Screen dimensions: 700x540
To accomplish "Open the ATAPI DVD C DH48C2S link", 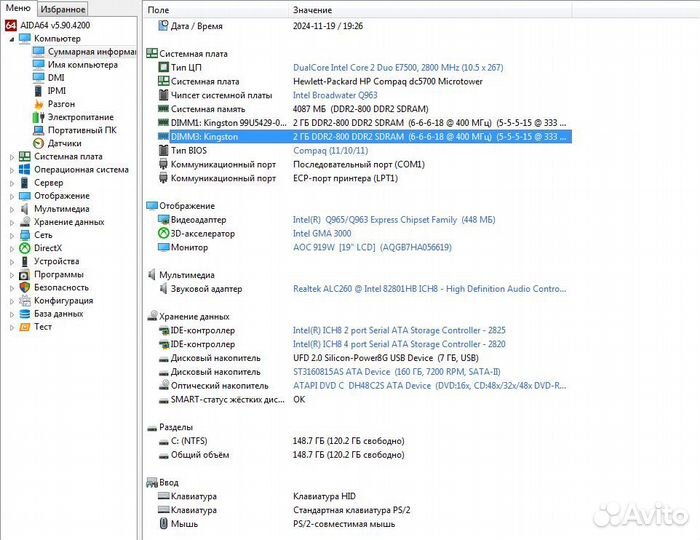I will tap(429, 386).
